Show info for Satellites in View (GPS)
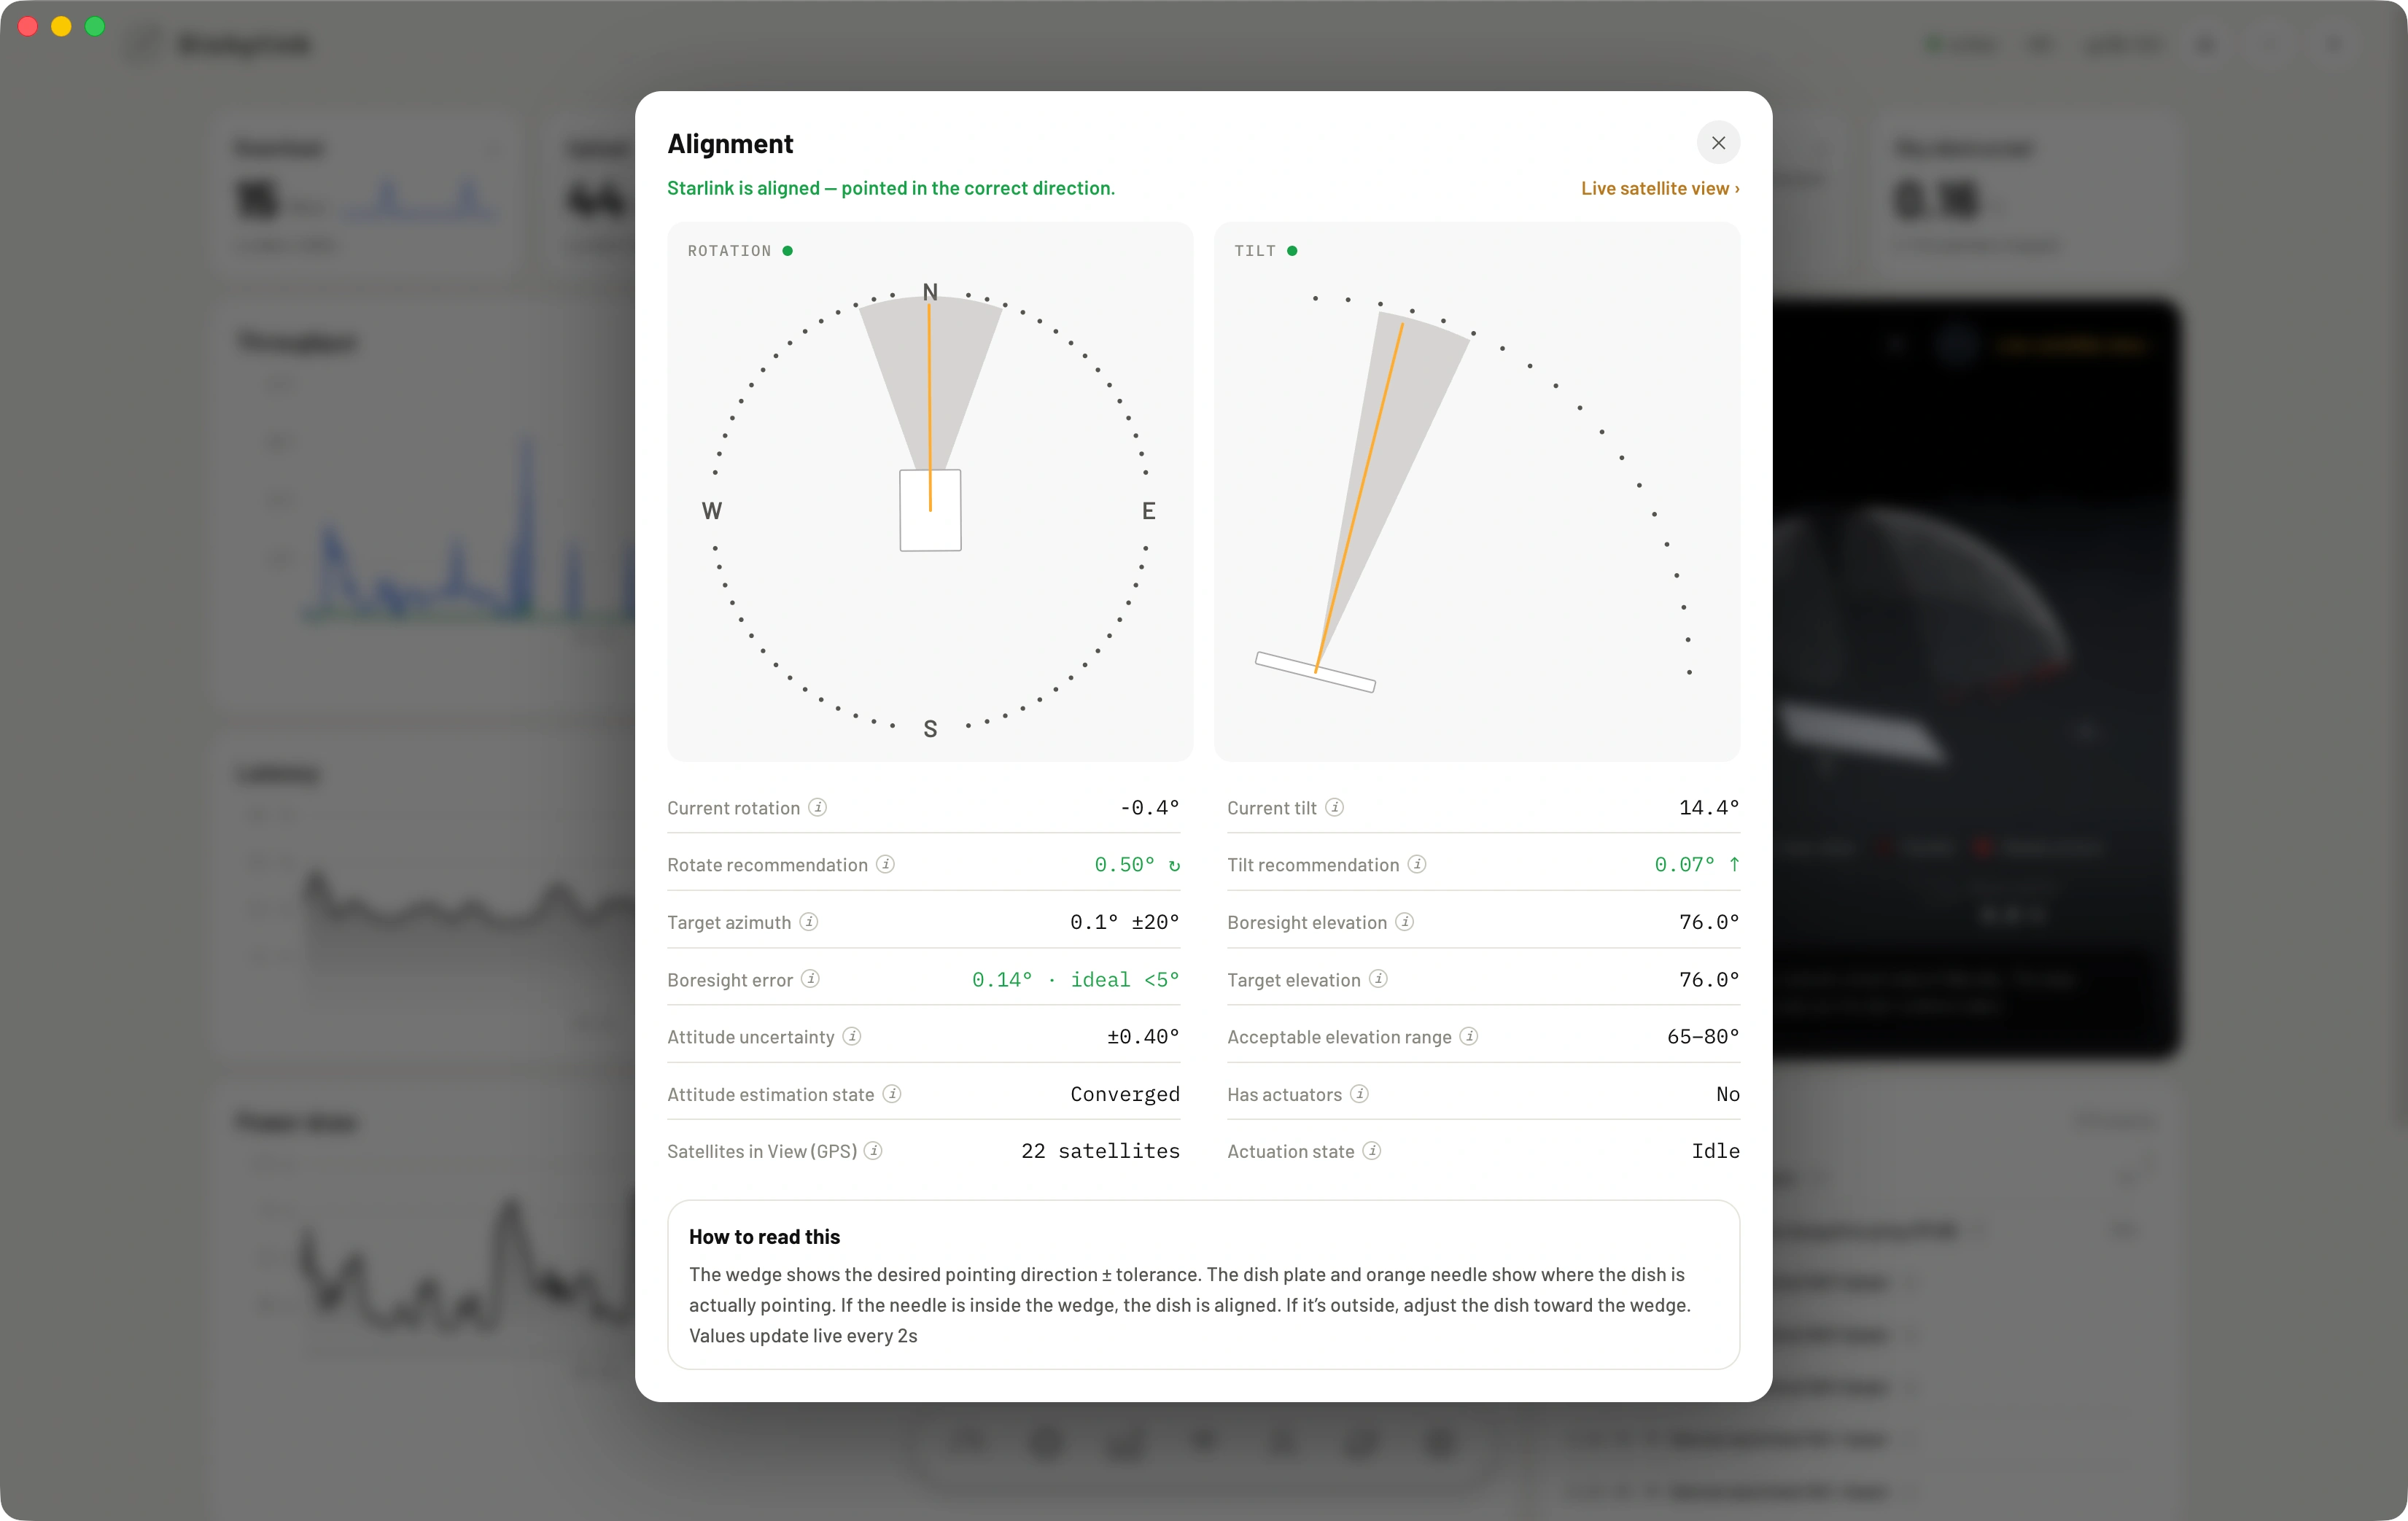 click(873, 1151)
